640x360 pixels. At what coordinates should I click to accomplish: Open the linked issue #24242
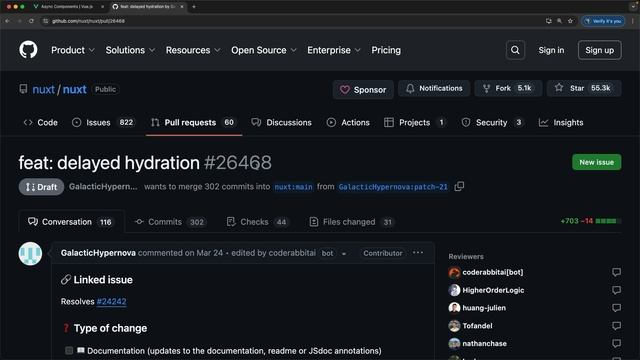111,302
